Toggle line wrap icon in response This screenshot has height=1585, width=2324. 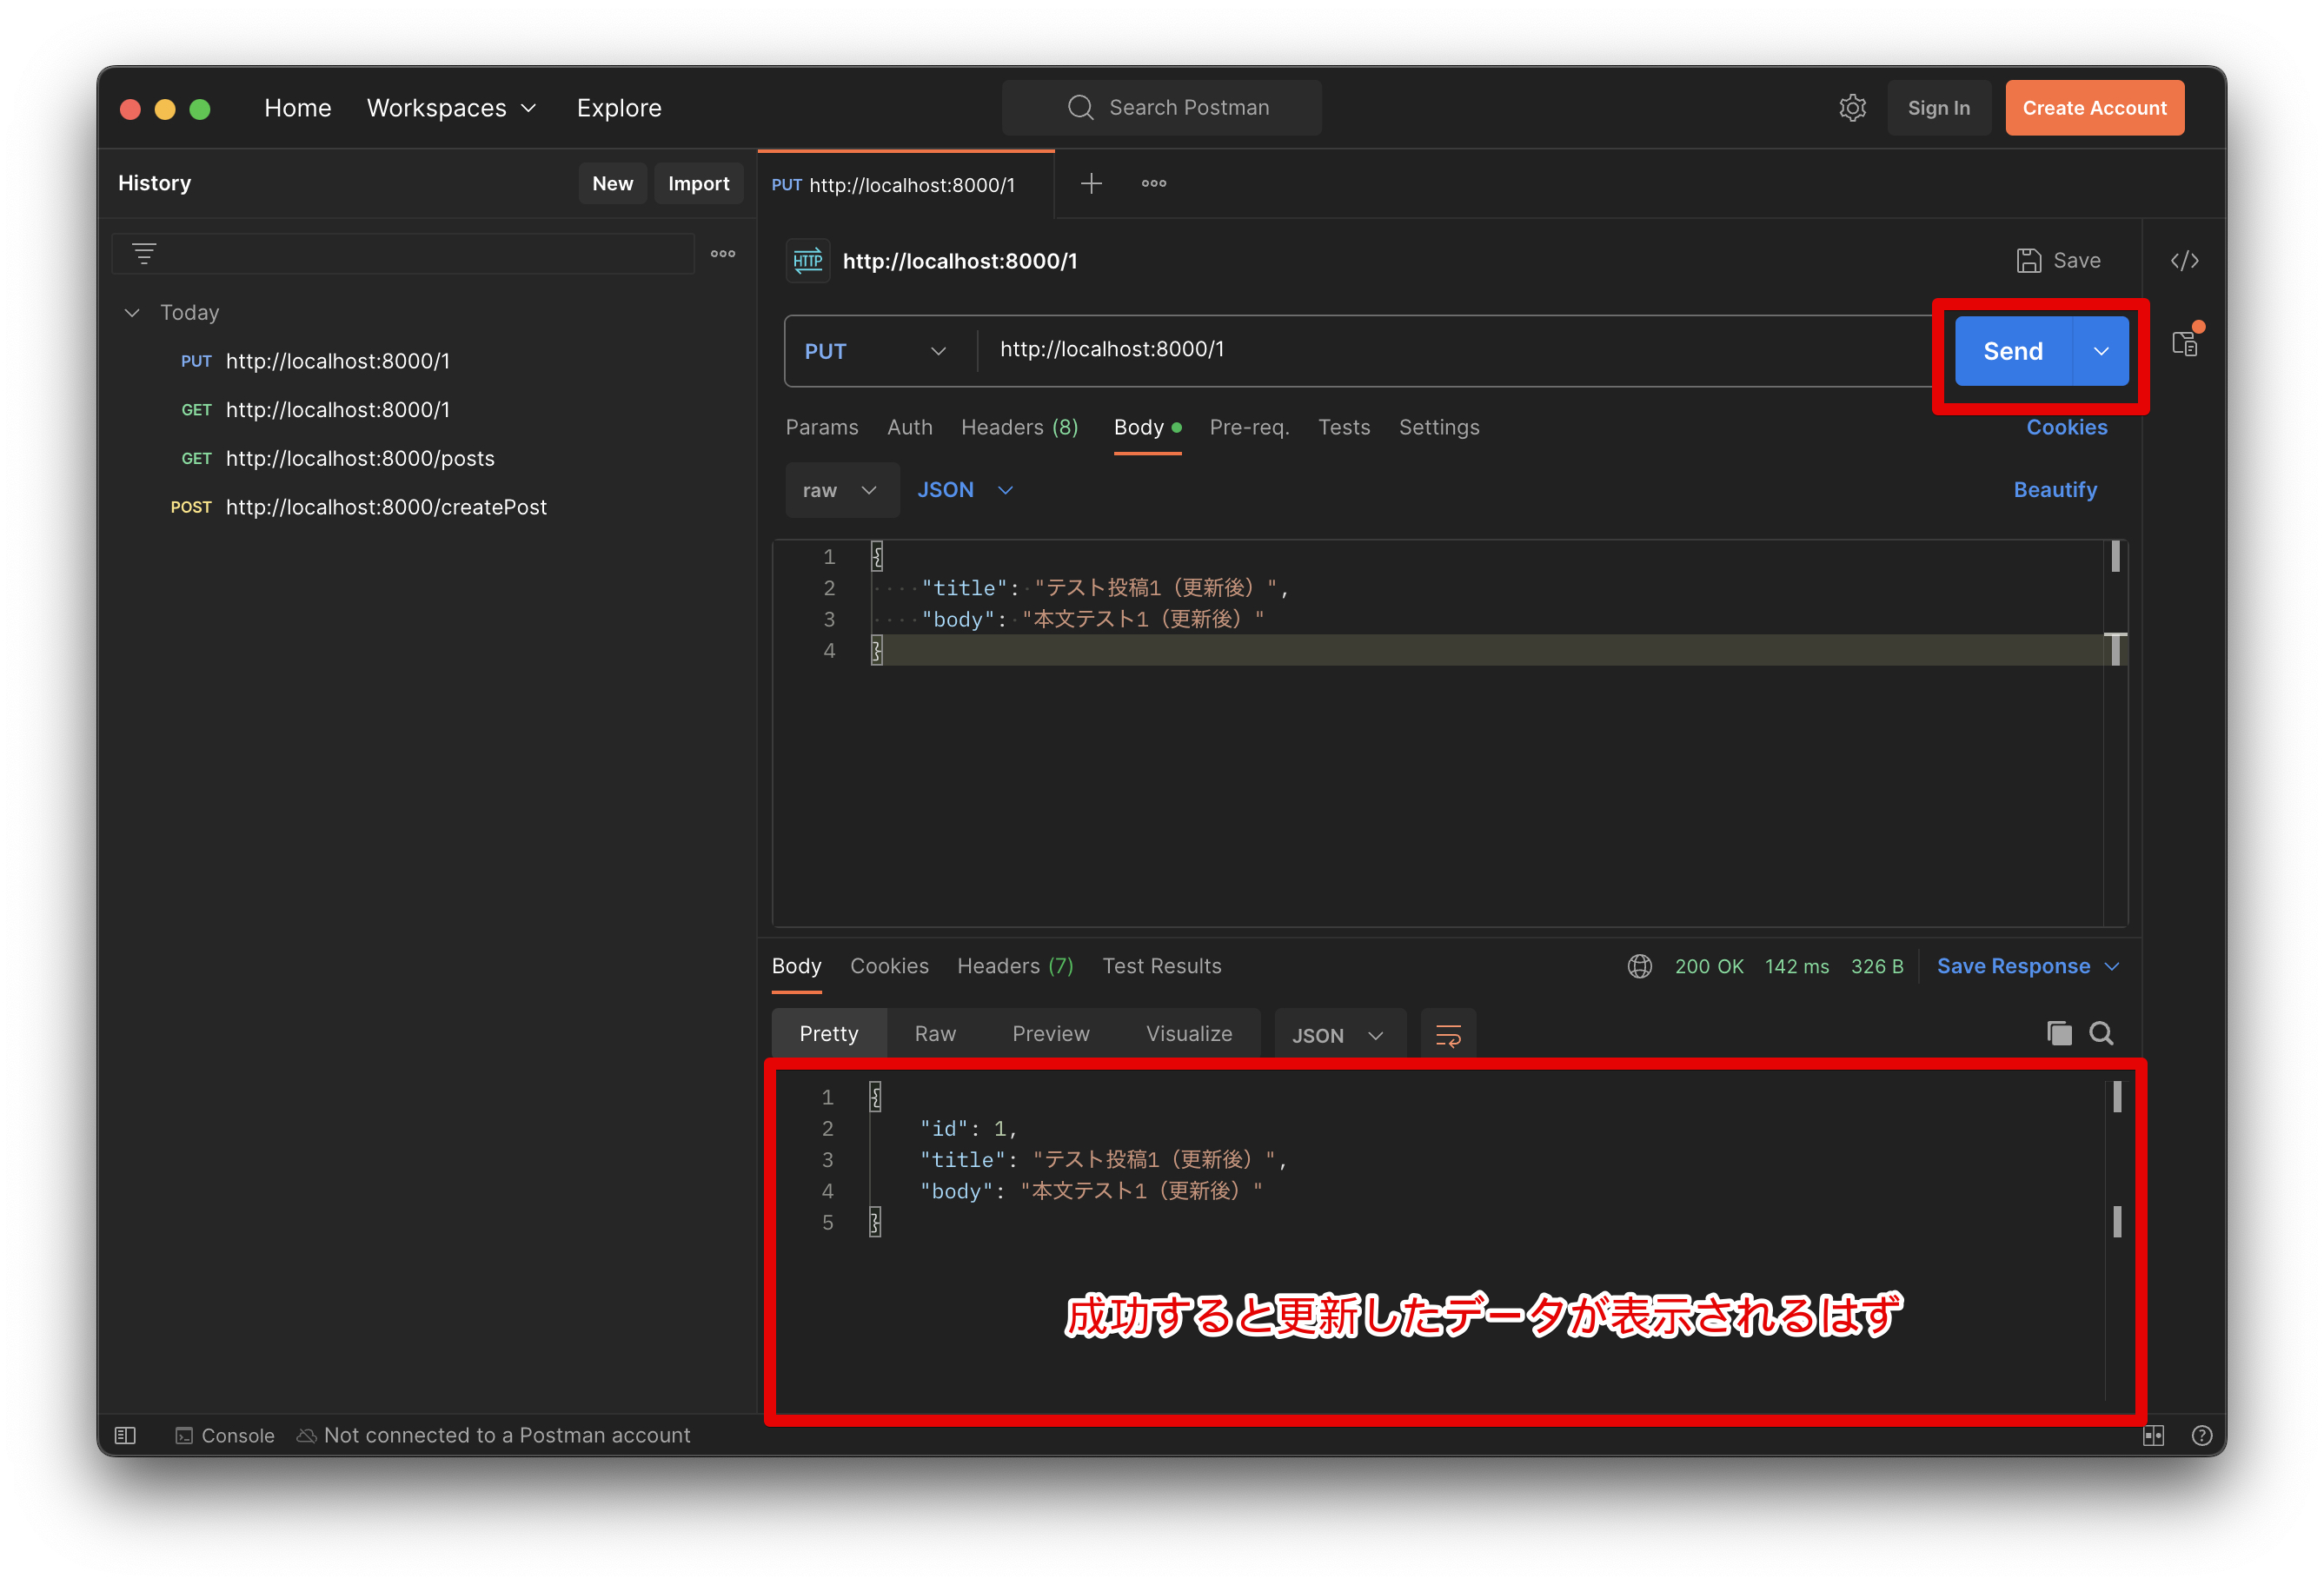coord(1448,1035)
